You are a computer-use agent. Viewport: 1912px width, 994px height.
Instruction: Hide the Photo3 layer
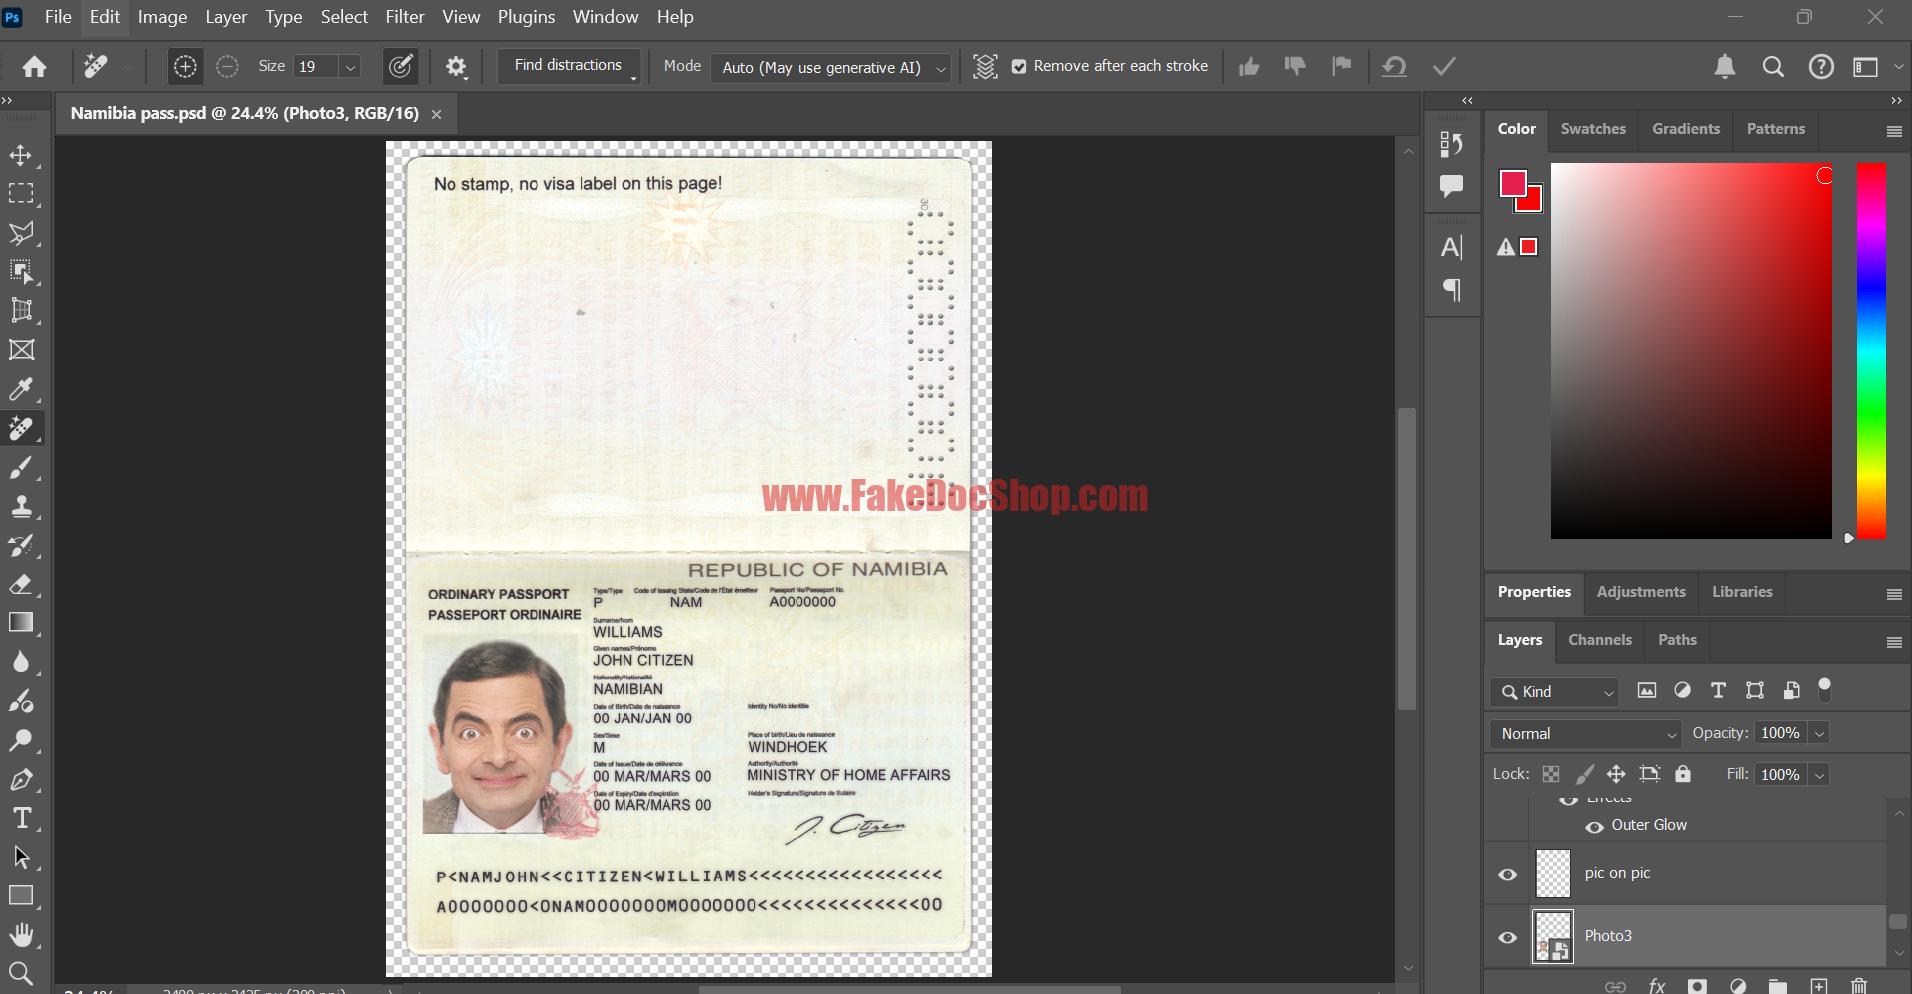(1508, 938)
